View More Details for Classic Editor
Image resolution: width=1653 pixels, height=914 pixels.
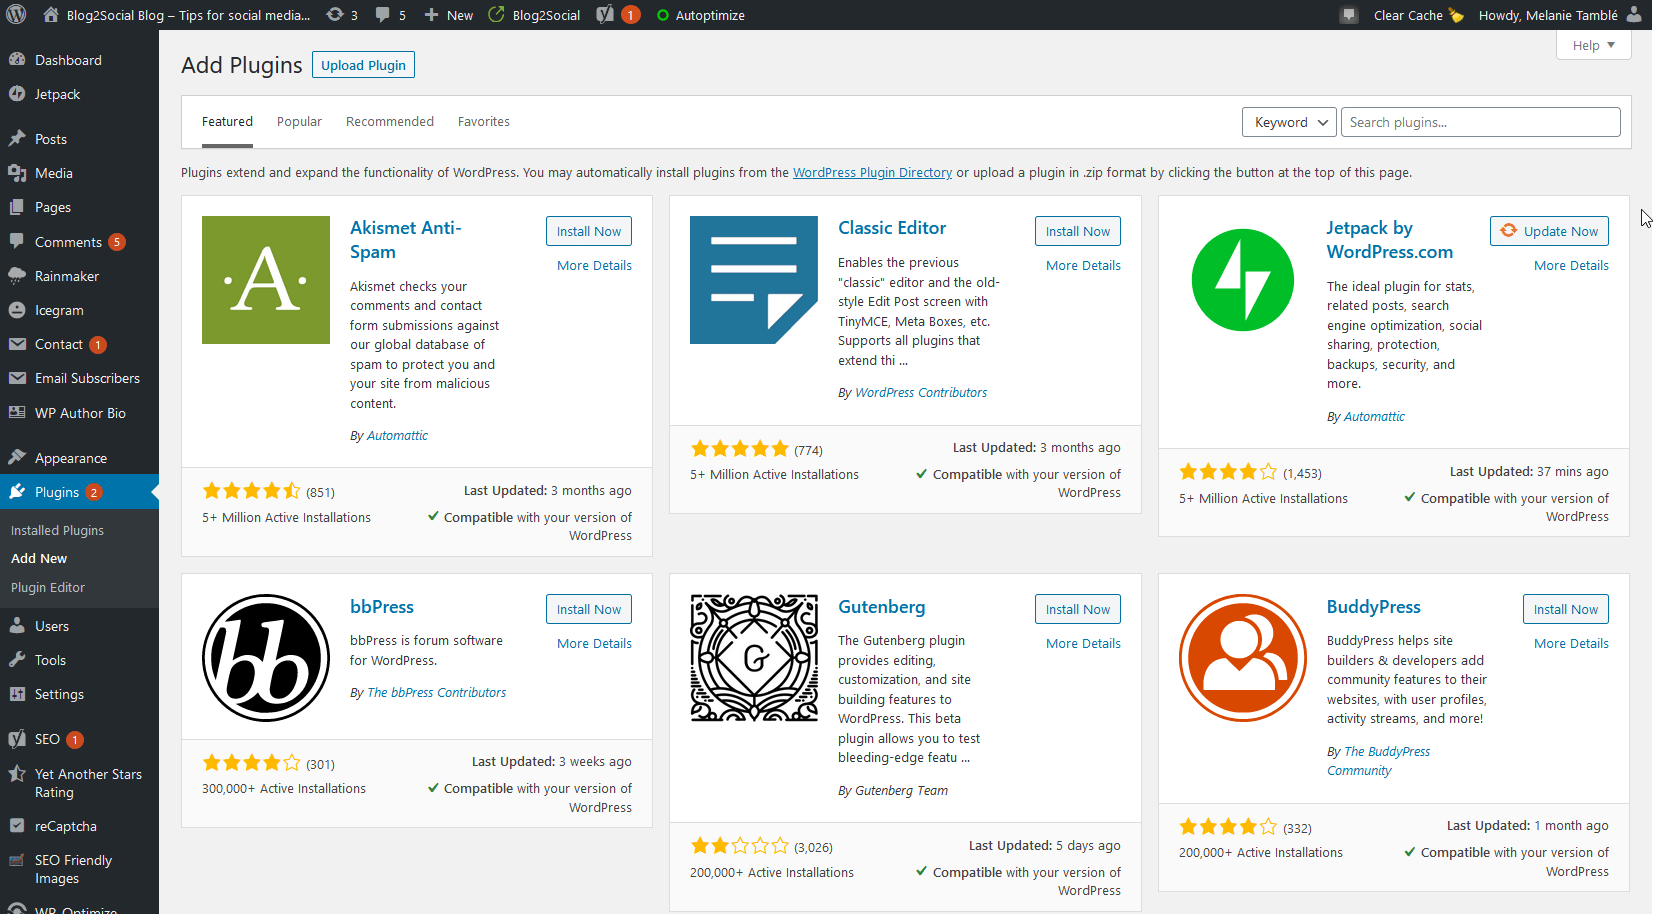tap(1083, 265)
